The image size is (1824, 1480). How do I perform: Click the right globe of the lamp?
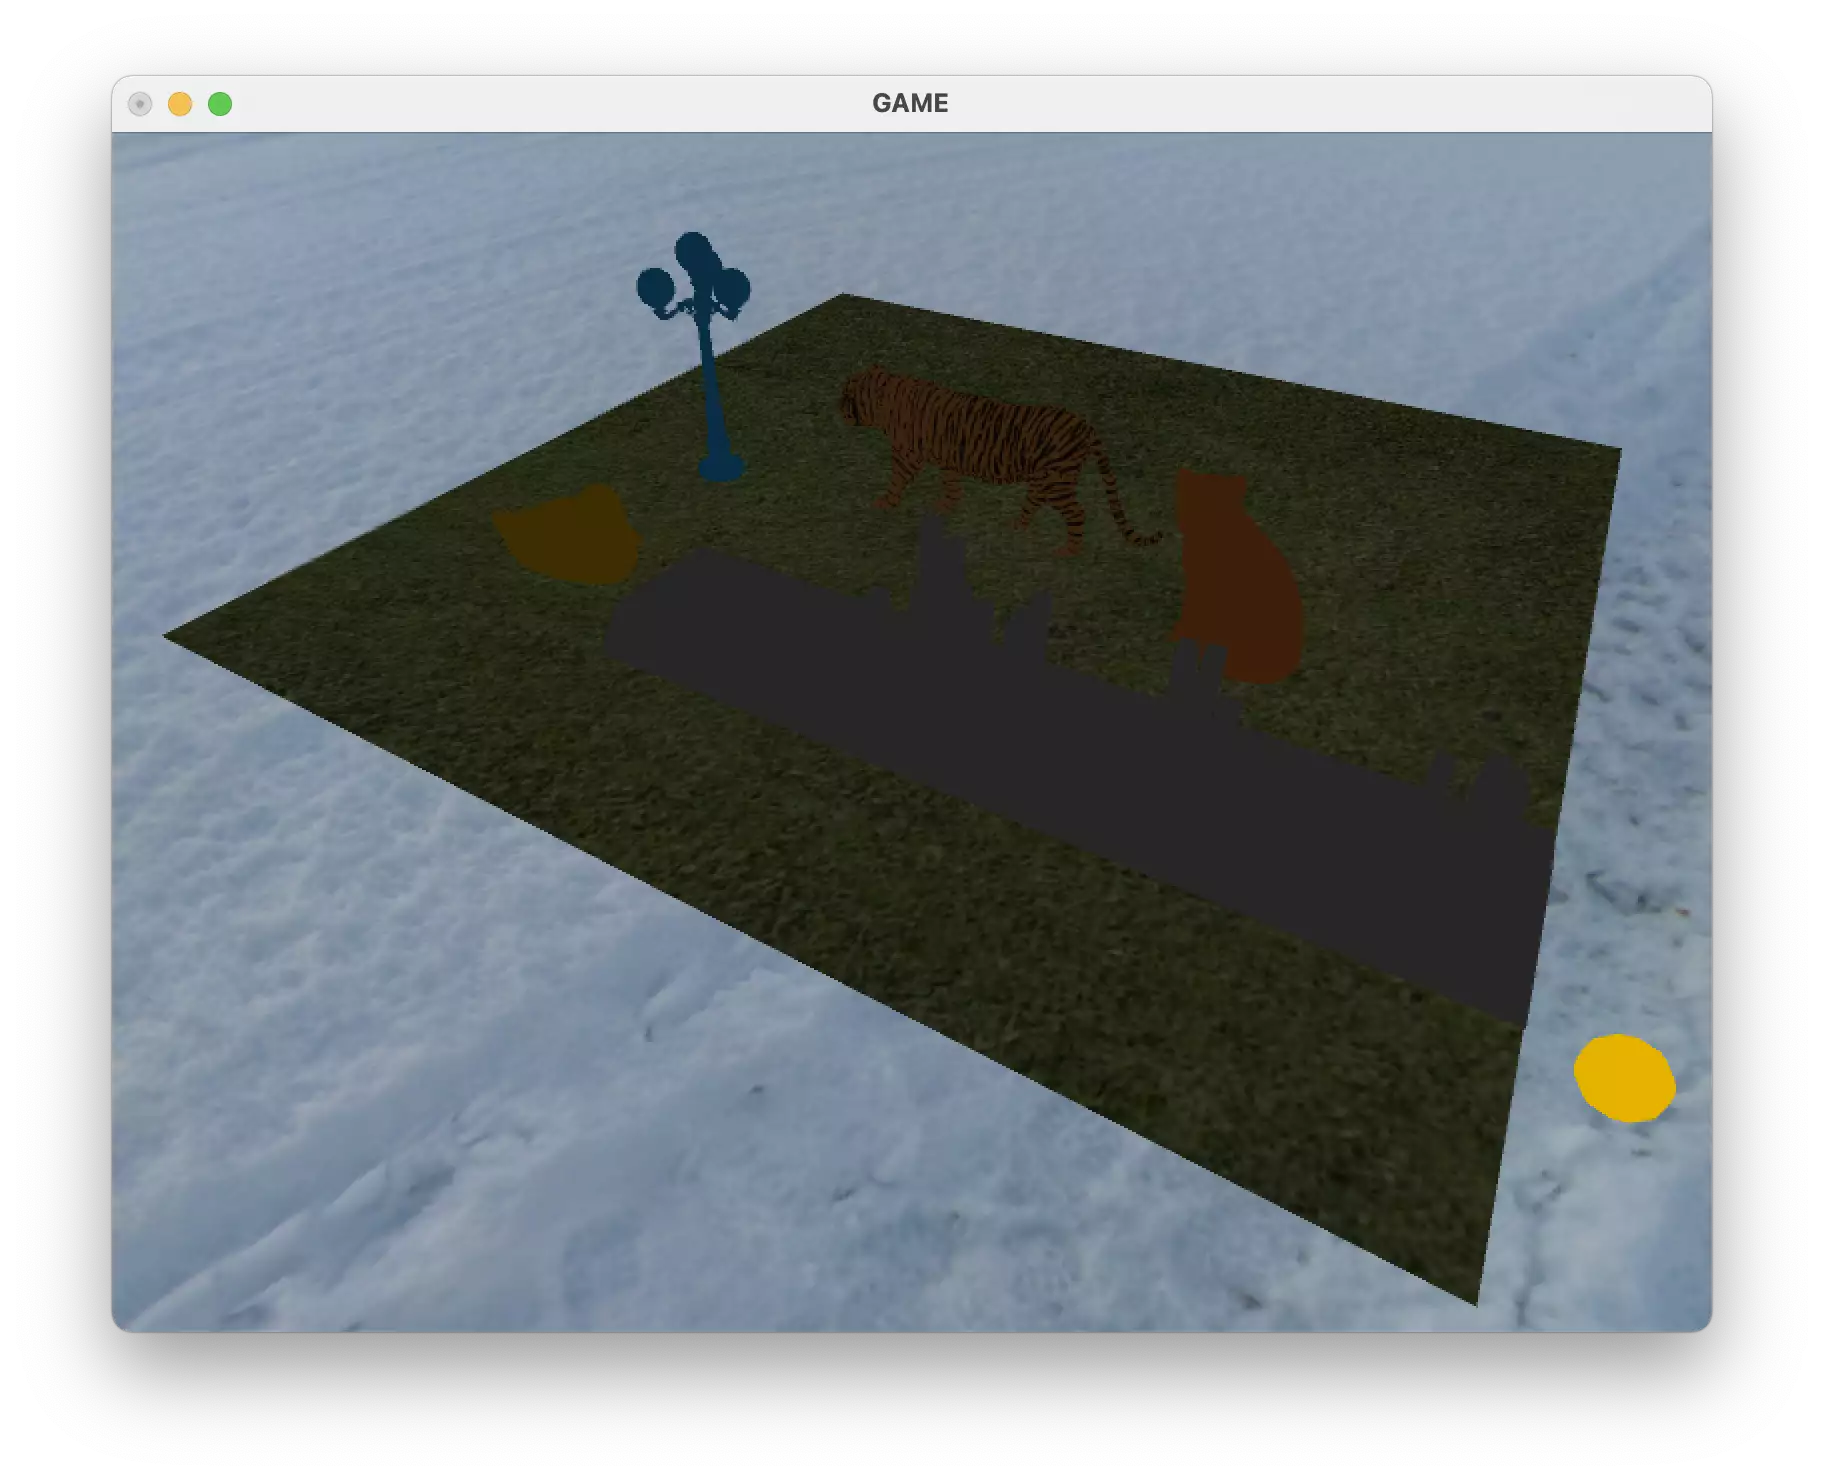coord(734,288)
